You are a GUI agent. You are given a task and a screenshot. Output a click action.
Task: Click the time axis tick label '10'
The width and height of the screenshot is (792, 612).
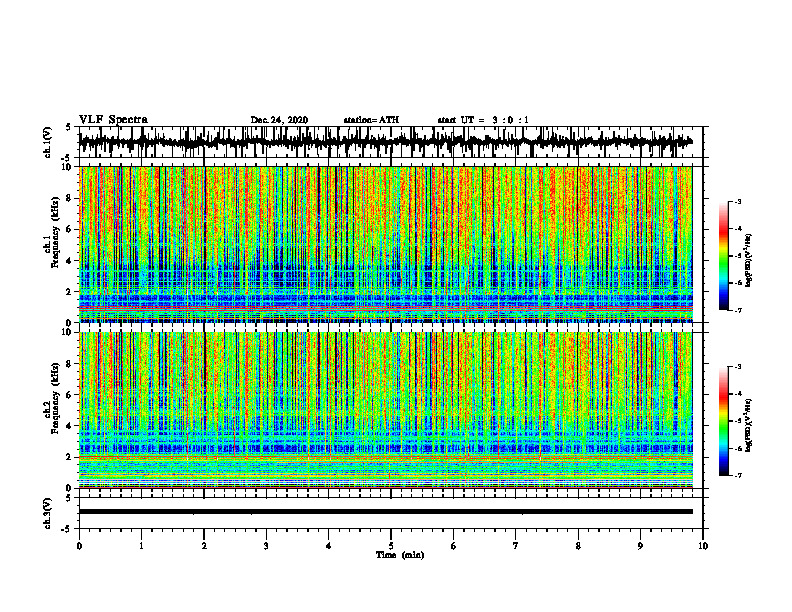(703, 546)
